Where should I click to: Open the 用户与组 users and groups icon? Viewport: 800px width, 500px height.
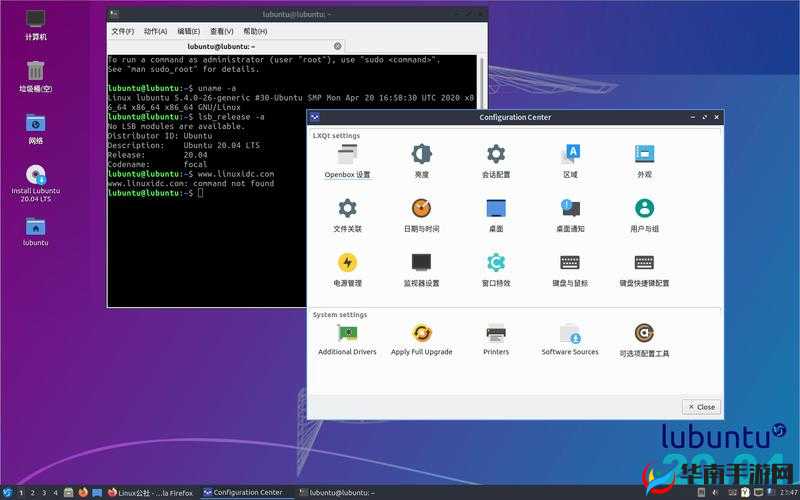click(644, 215)
